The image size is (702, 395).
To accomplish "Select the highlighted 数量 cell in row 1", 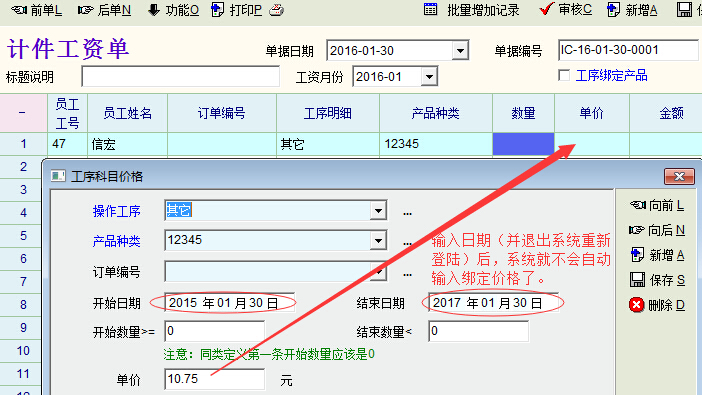I will pos(523,144).
